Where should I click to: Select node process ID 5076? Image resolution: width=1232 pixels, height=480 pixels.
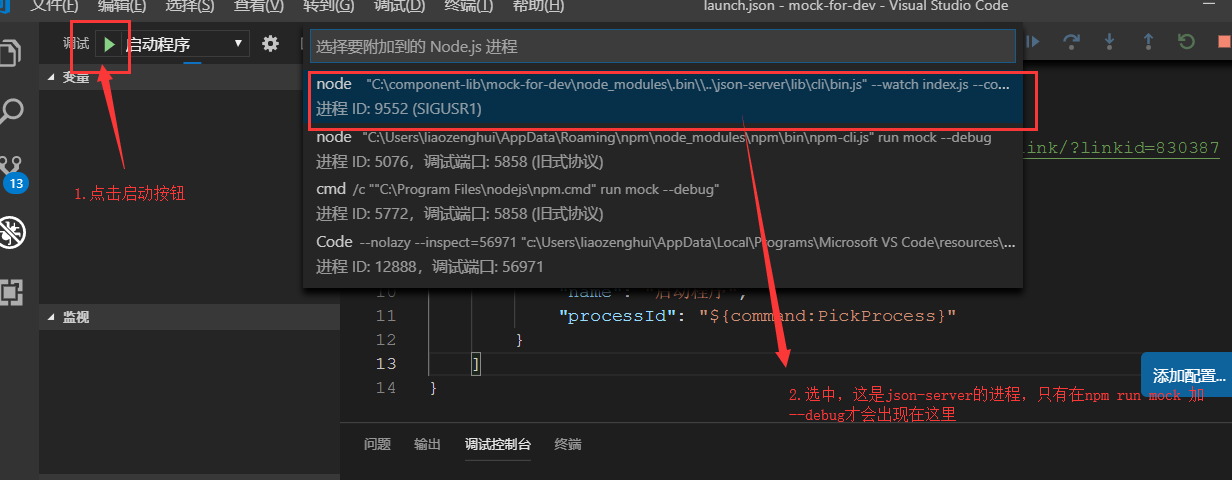[x=662, y=149]
